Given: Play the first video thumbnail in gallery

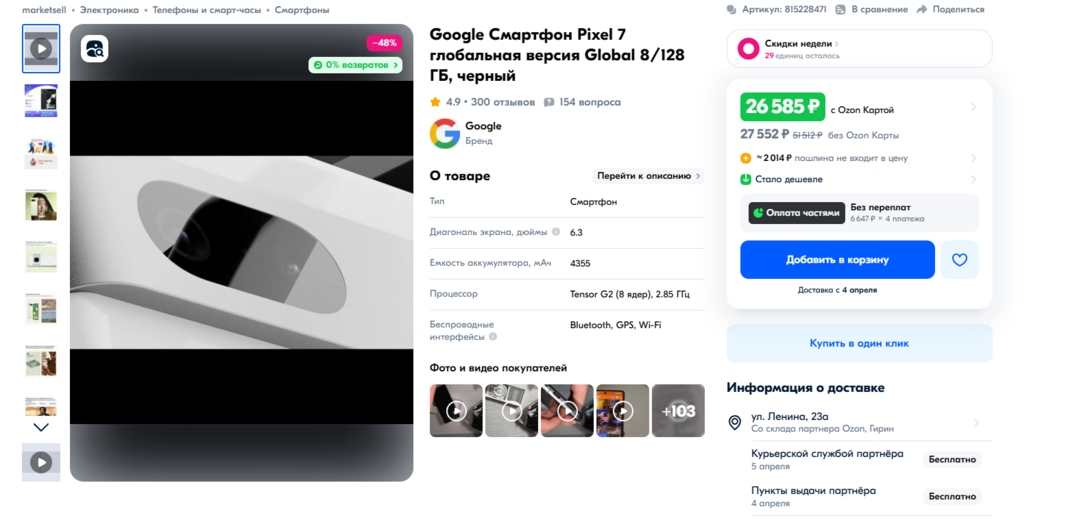Looking at the screenshot, I should [x=41, y=49].
